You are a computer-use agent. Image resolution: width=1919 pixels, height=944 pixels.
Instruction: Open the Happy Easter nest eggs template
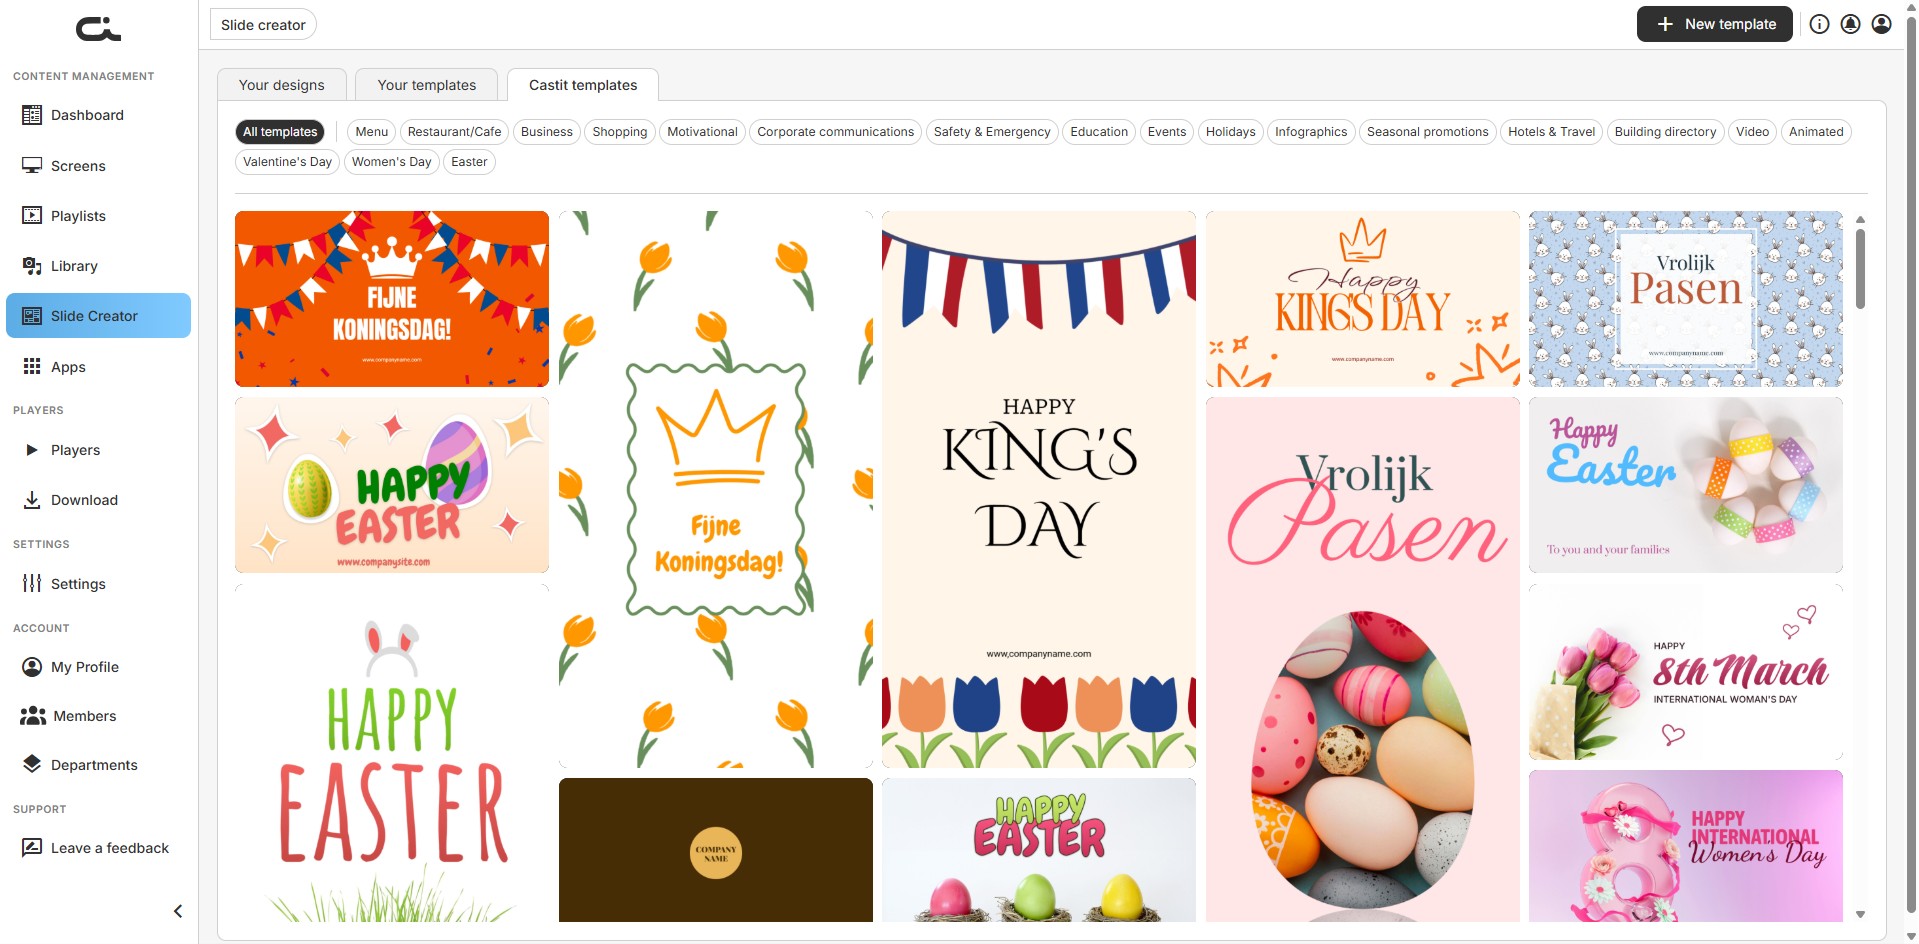(1039, 850)
